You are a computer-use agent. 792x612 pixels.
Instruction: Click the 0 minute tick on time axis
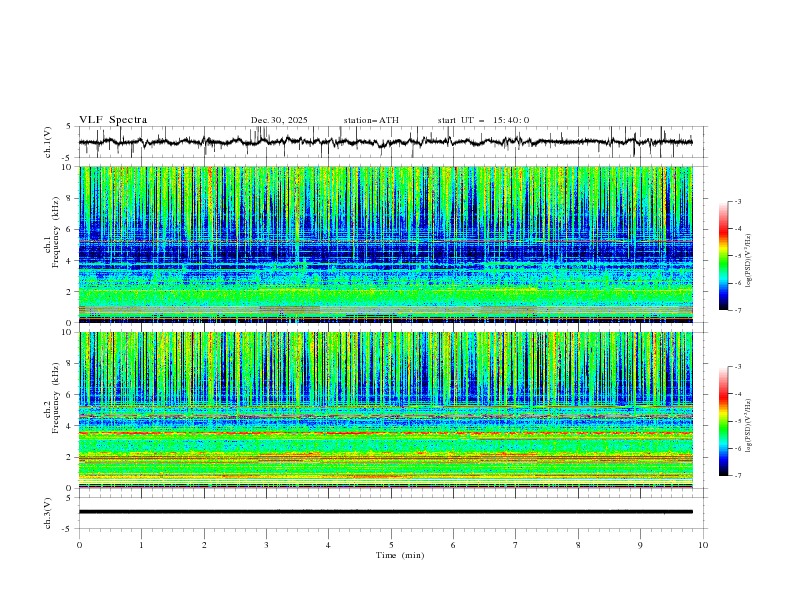pos(79,545)
